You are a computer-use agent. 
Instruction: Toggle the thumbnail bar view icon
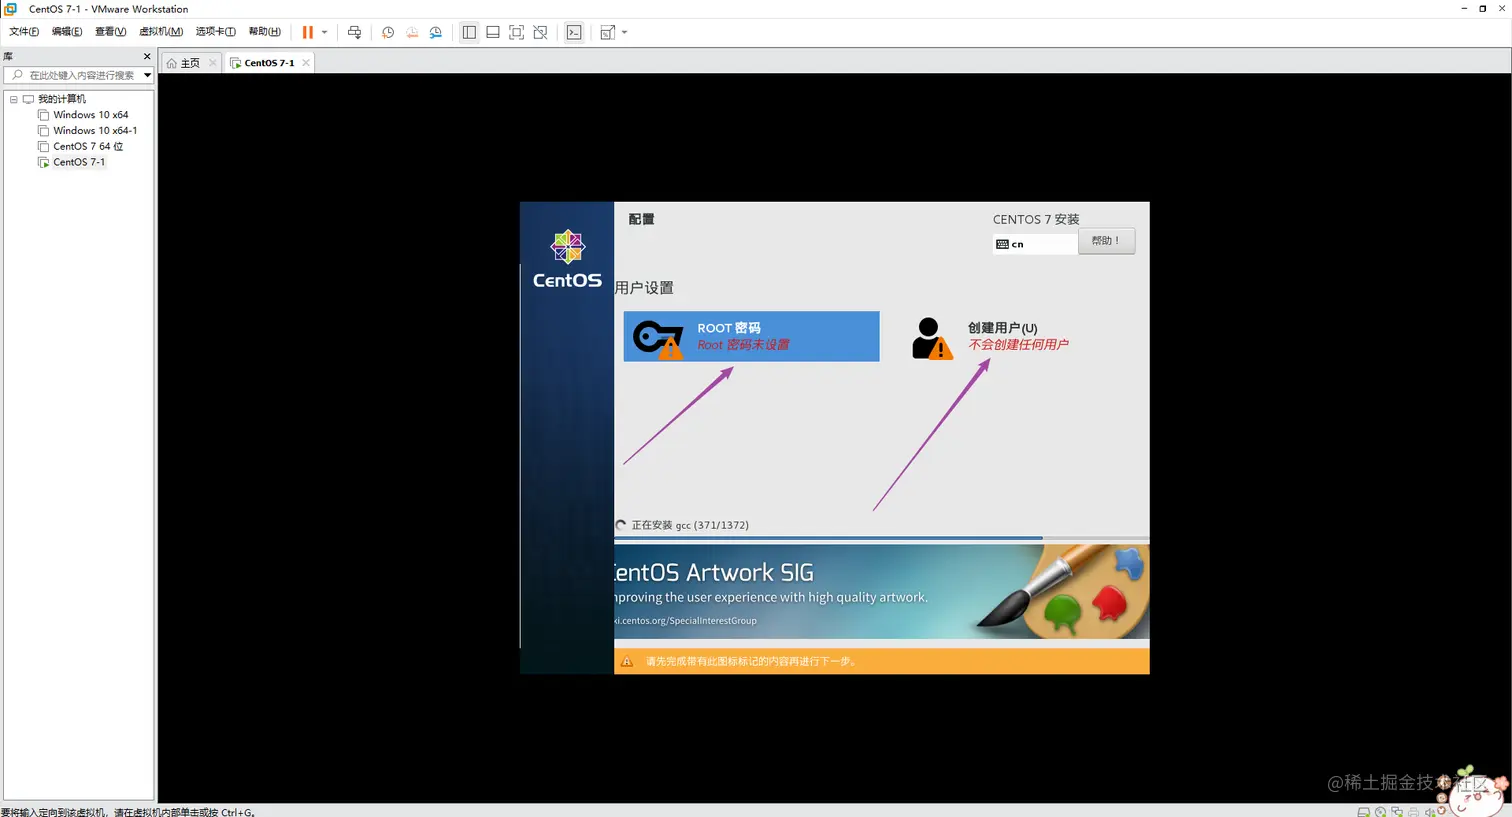[493, 32]
